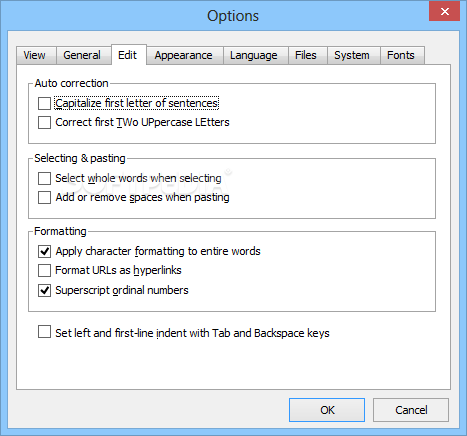Go to the System tab
The height and width of the screenshot is (436, 467).
pyautogui.click(x=353, y=55)
